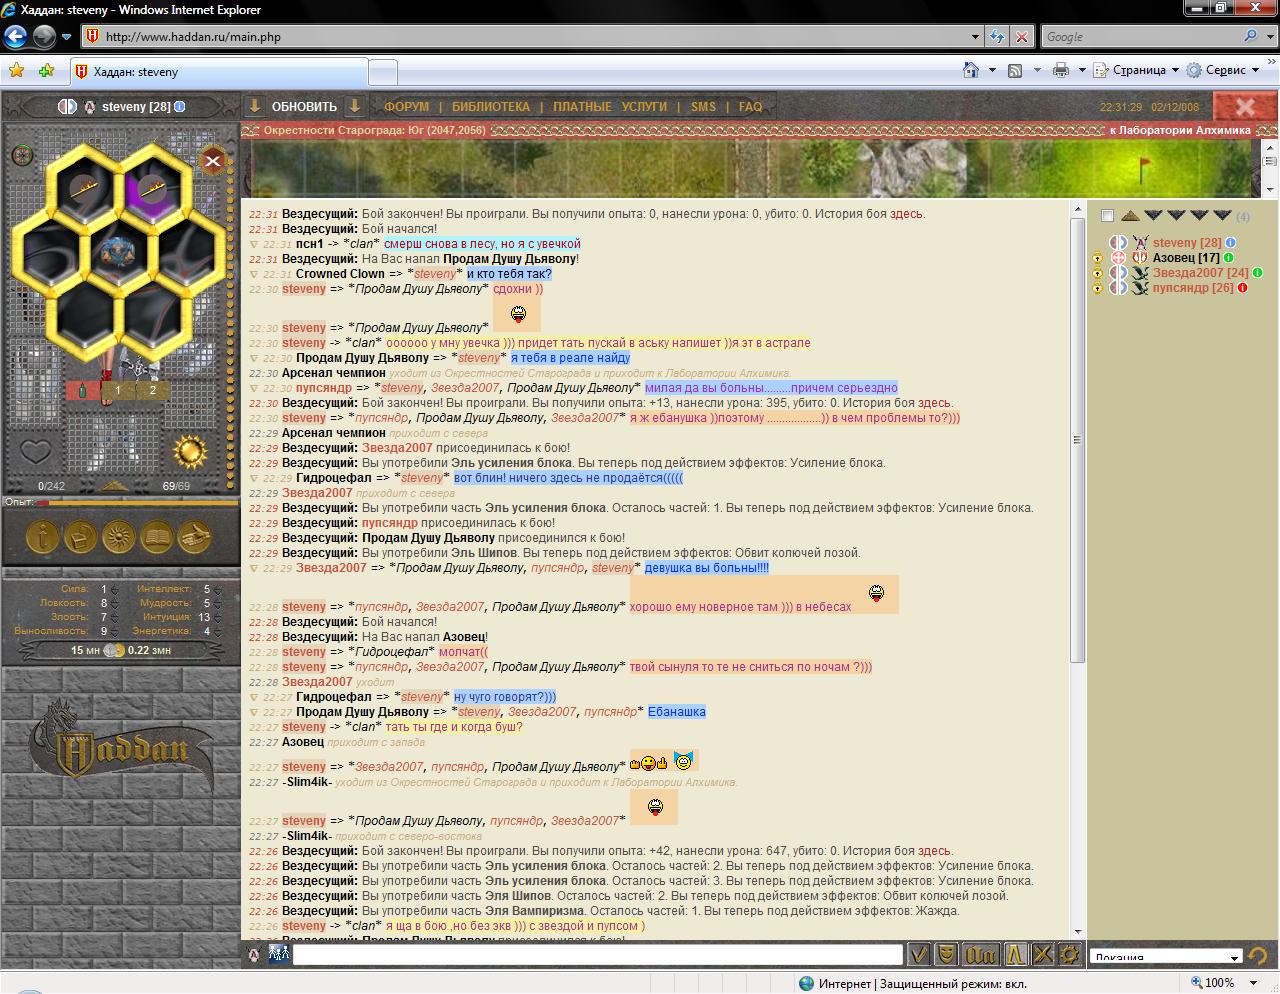The height and width of the screenshot is (994, 1280).
Task: Click the info icon next to steveny [28] header
Action: tap(180, 106)
